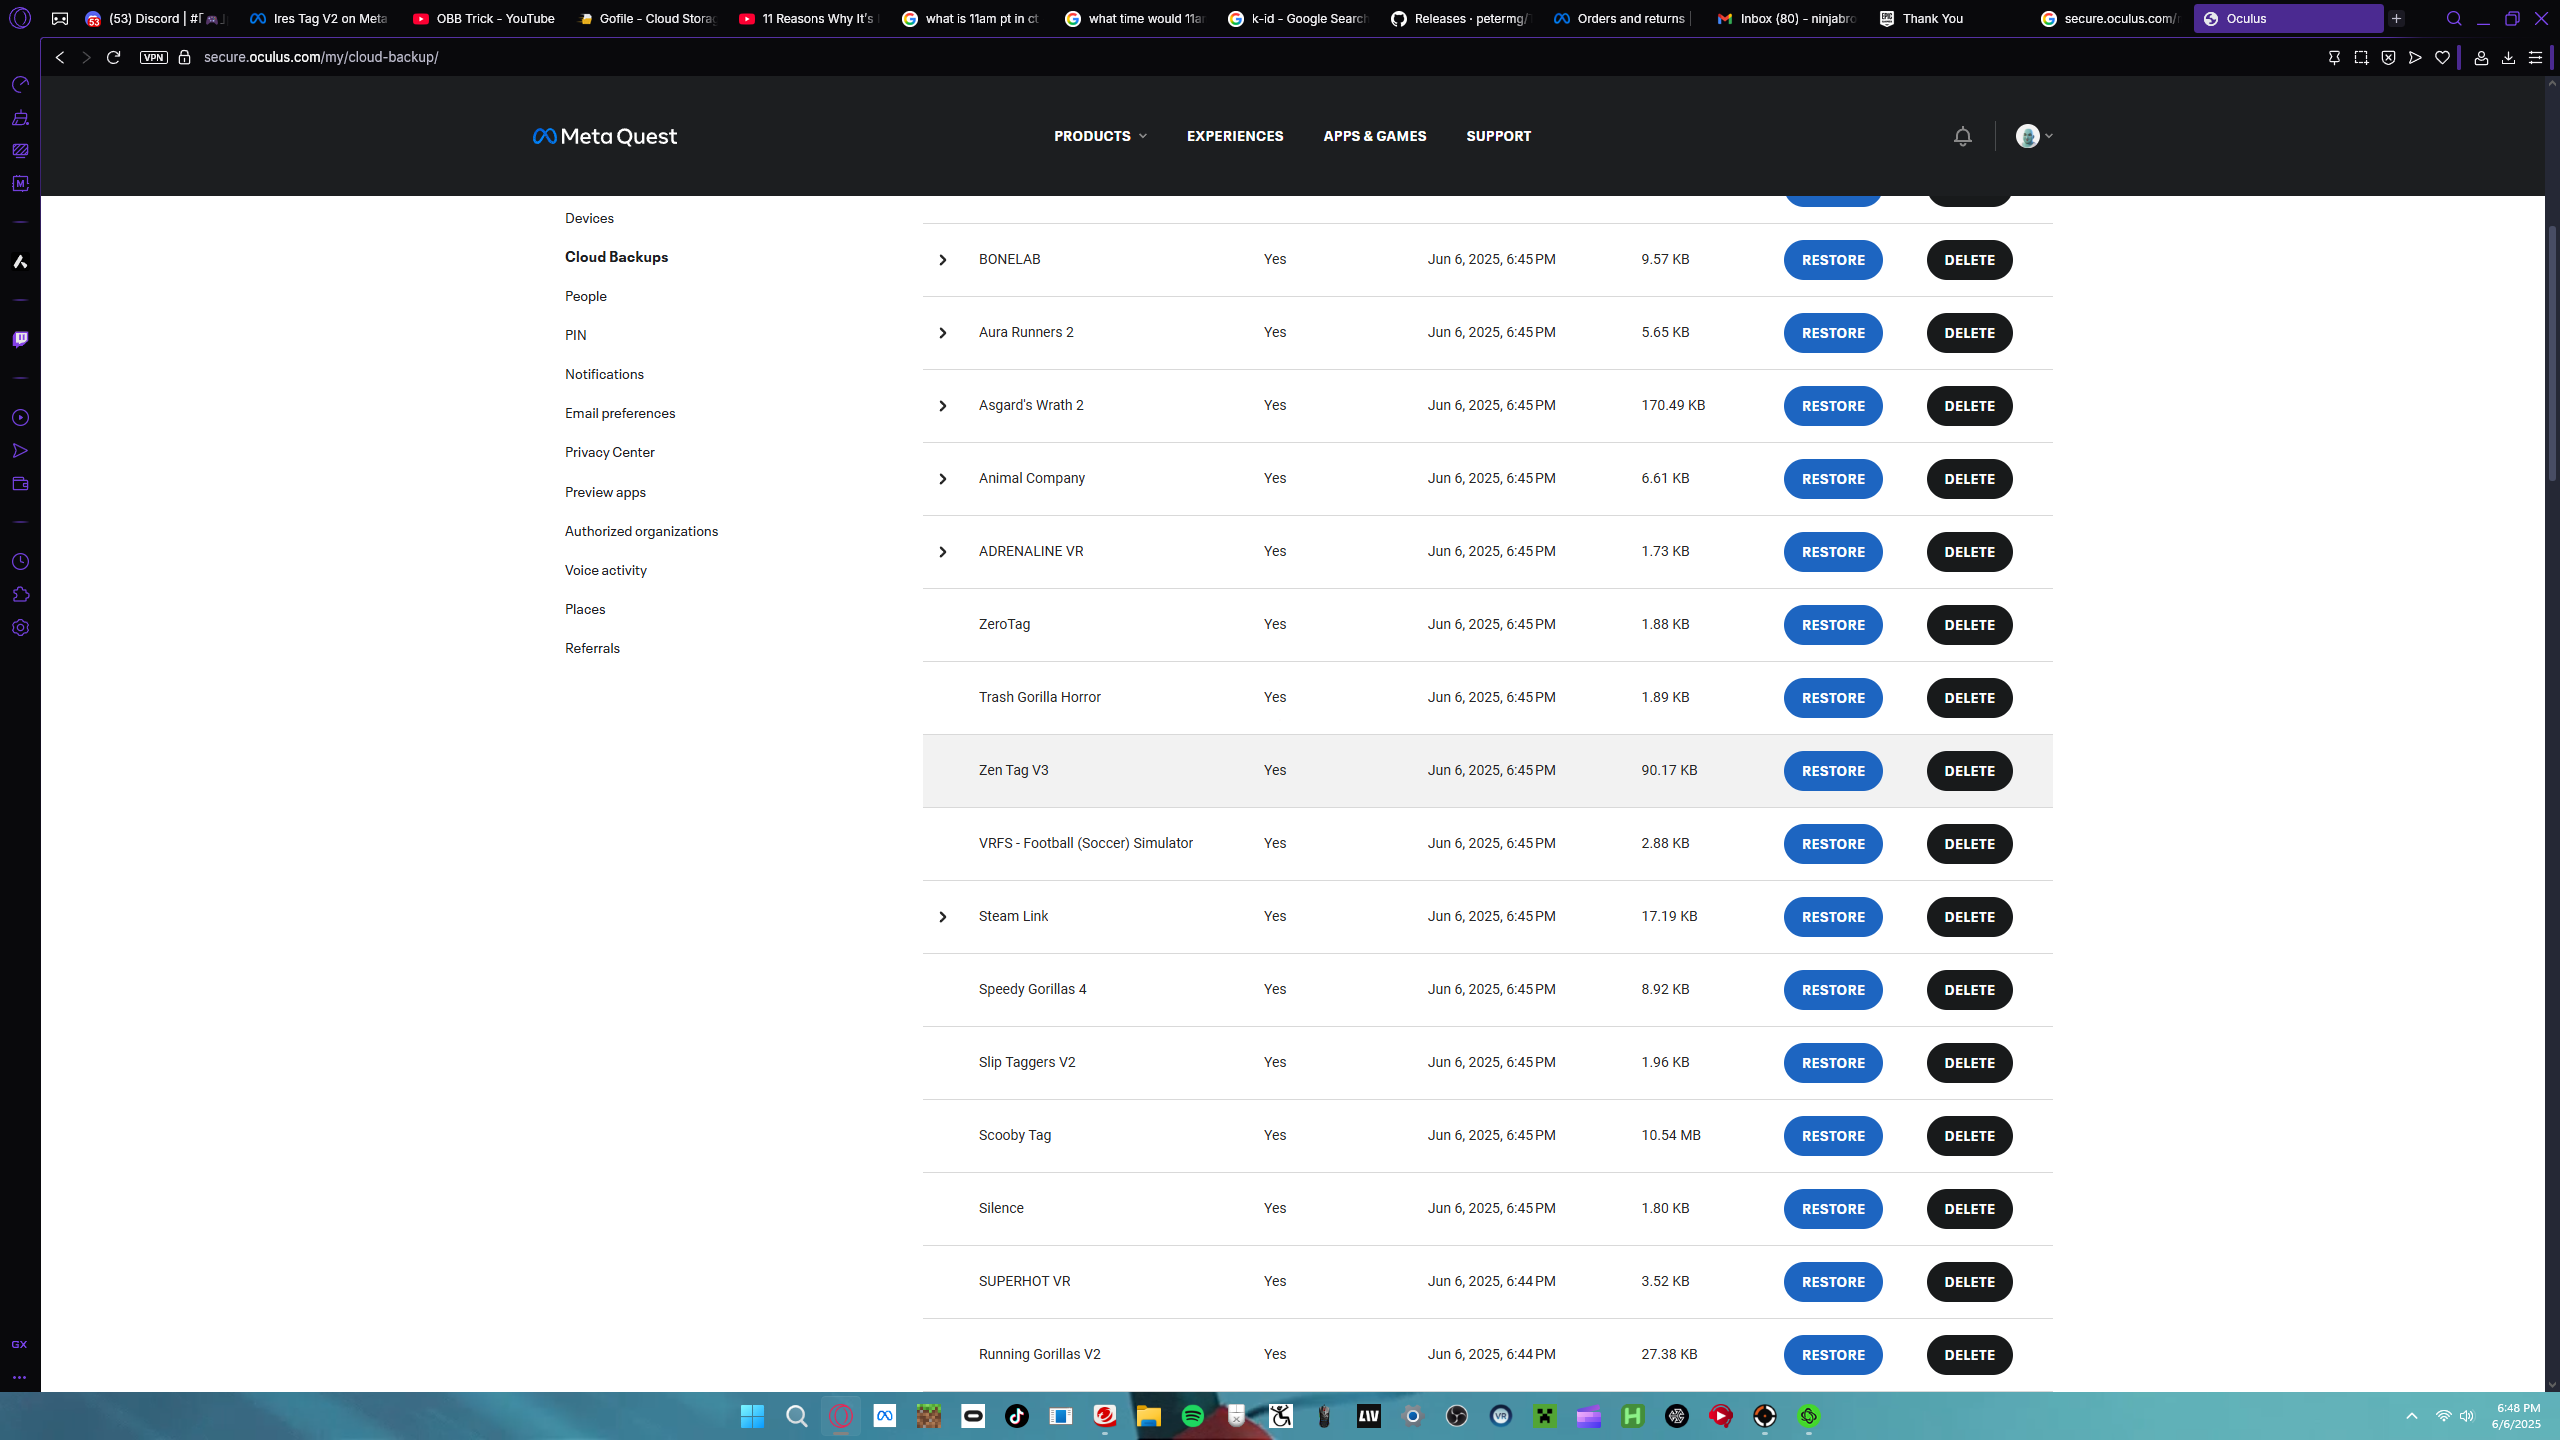Open SUPPORT navigation item
The height and width of the screenshot is (1440, 2560).
click(x=1498, y=136)
